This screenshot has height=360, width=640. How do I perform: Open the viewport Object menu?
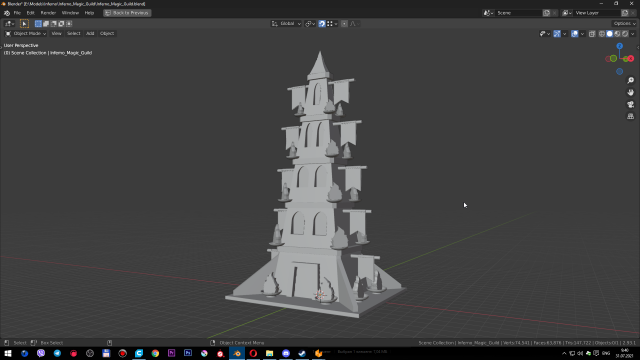[107, 33]
